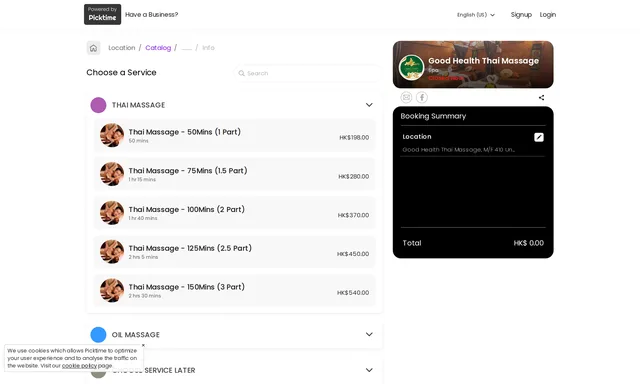Click the share icon
The width and height of the screenshot is (640, 384).
(541, 98)
